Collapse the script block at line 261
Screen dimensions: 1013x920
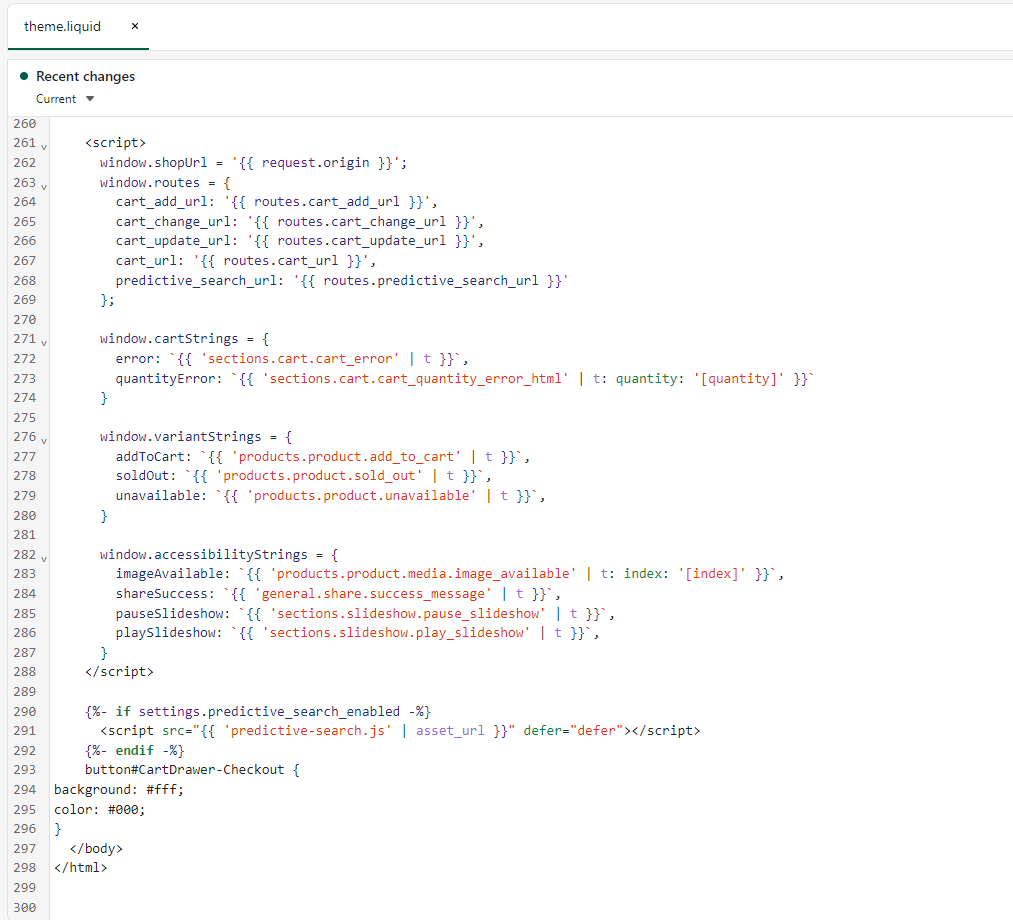[x=44, y=145]
